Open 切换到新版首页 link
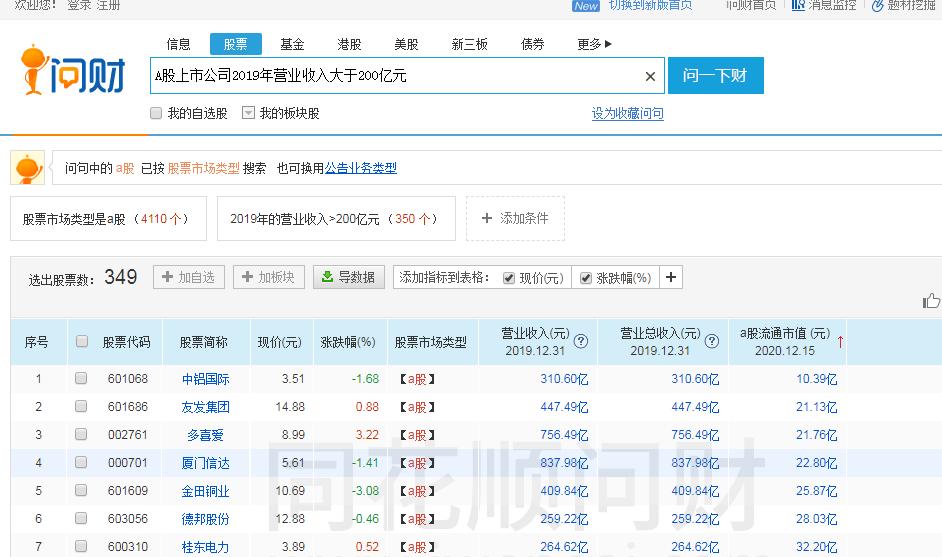This screenshot has height=557, width=942. coord(651,5)
